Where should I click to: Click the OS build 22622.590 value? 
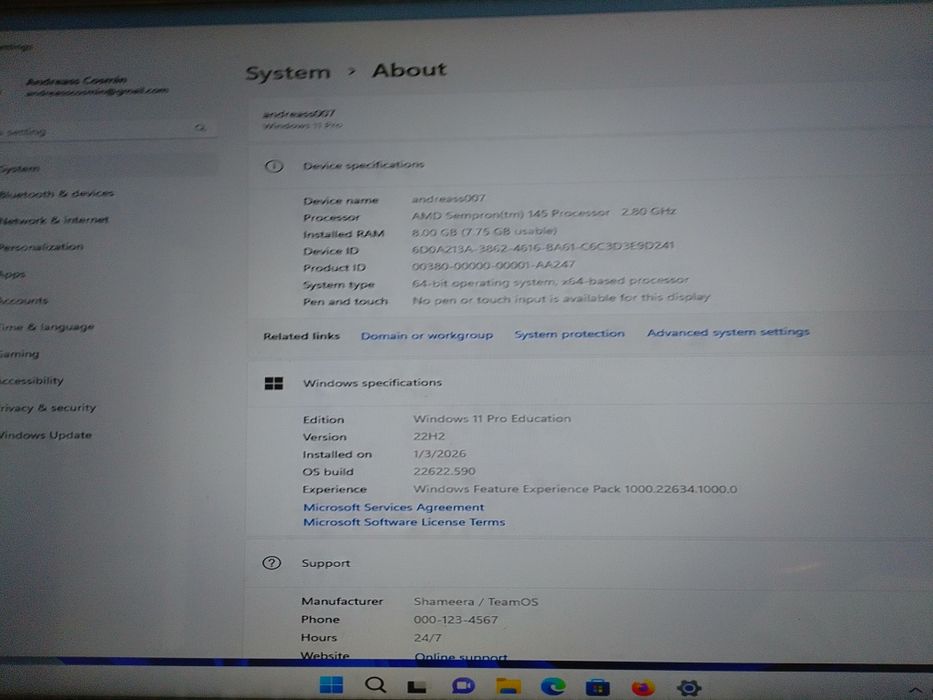pyautogui.click(x=444, y=471)
